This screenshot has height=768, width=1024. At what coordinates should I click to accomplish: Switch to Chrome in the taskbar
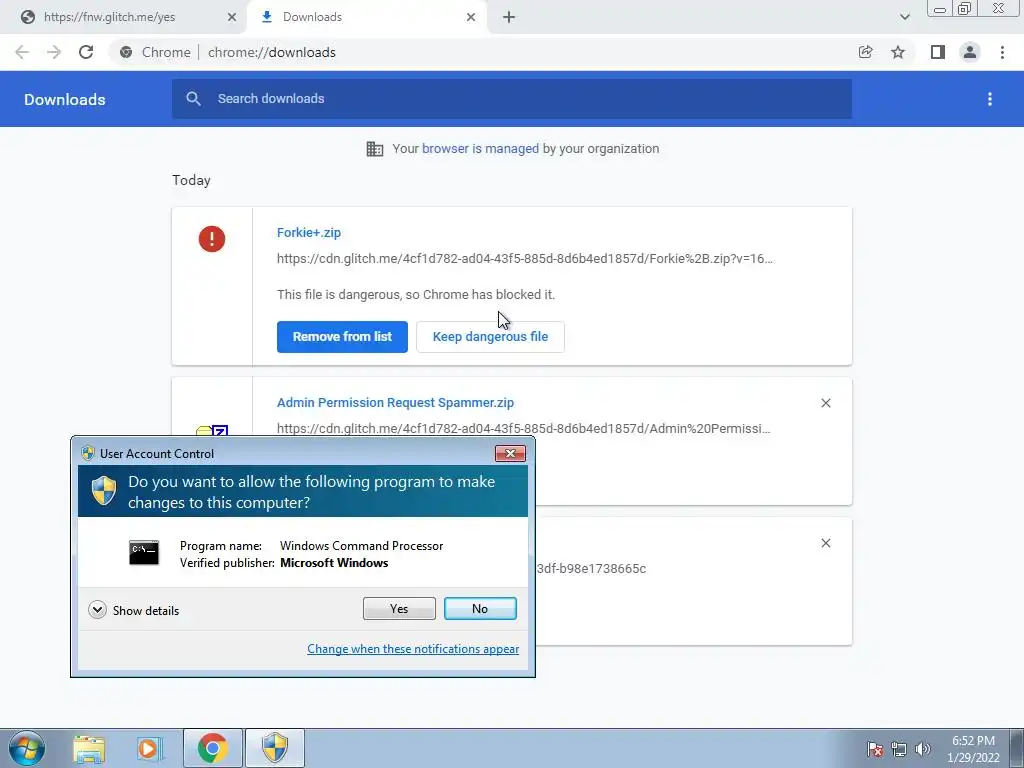212,748
